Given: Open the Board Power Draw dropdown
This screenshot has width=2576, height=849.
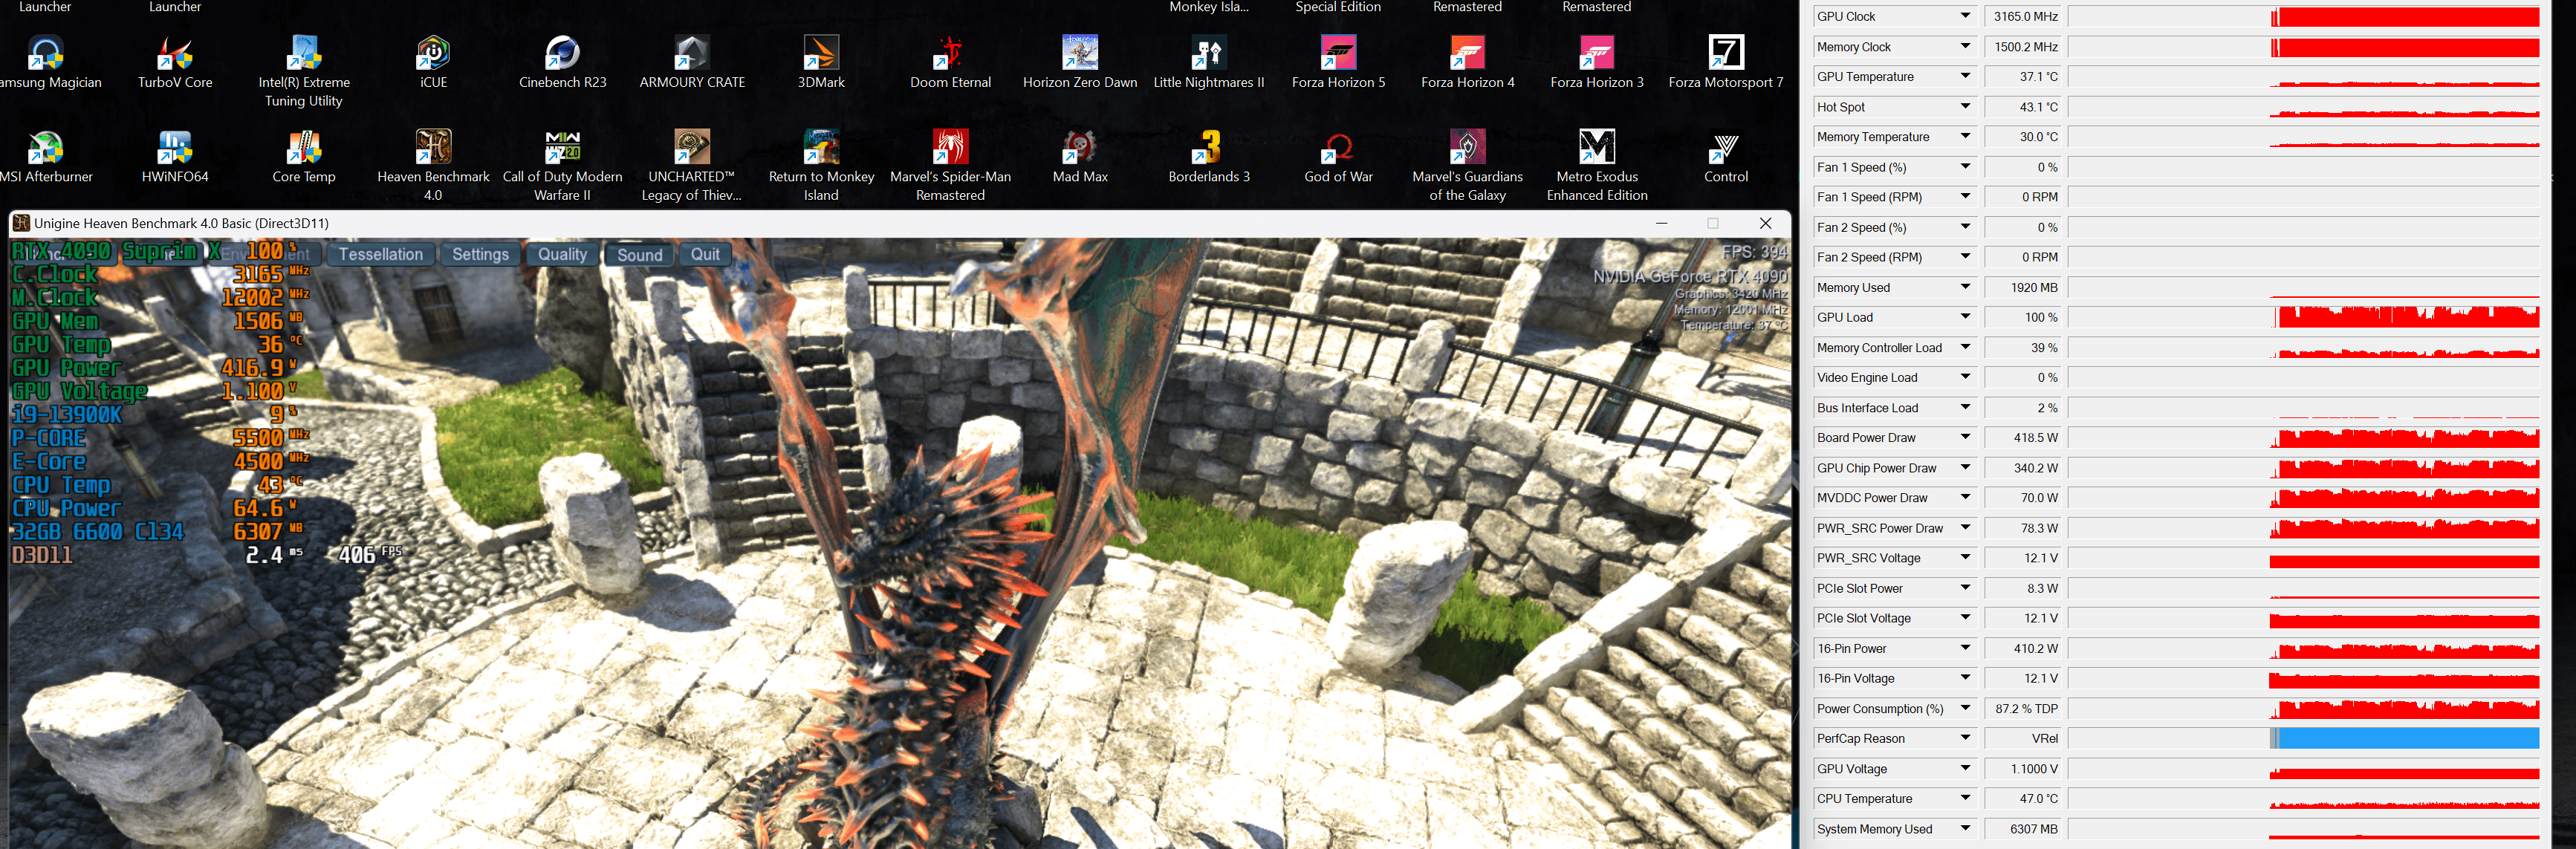Looking at the screenshot, I should (1965, 437).
